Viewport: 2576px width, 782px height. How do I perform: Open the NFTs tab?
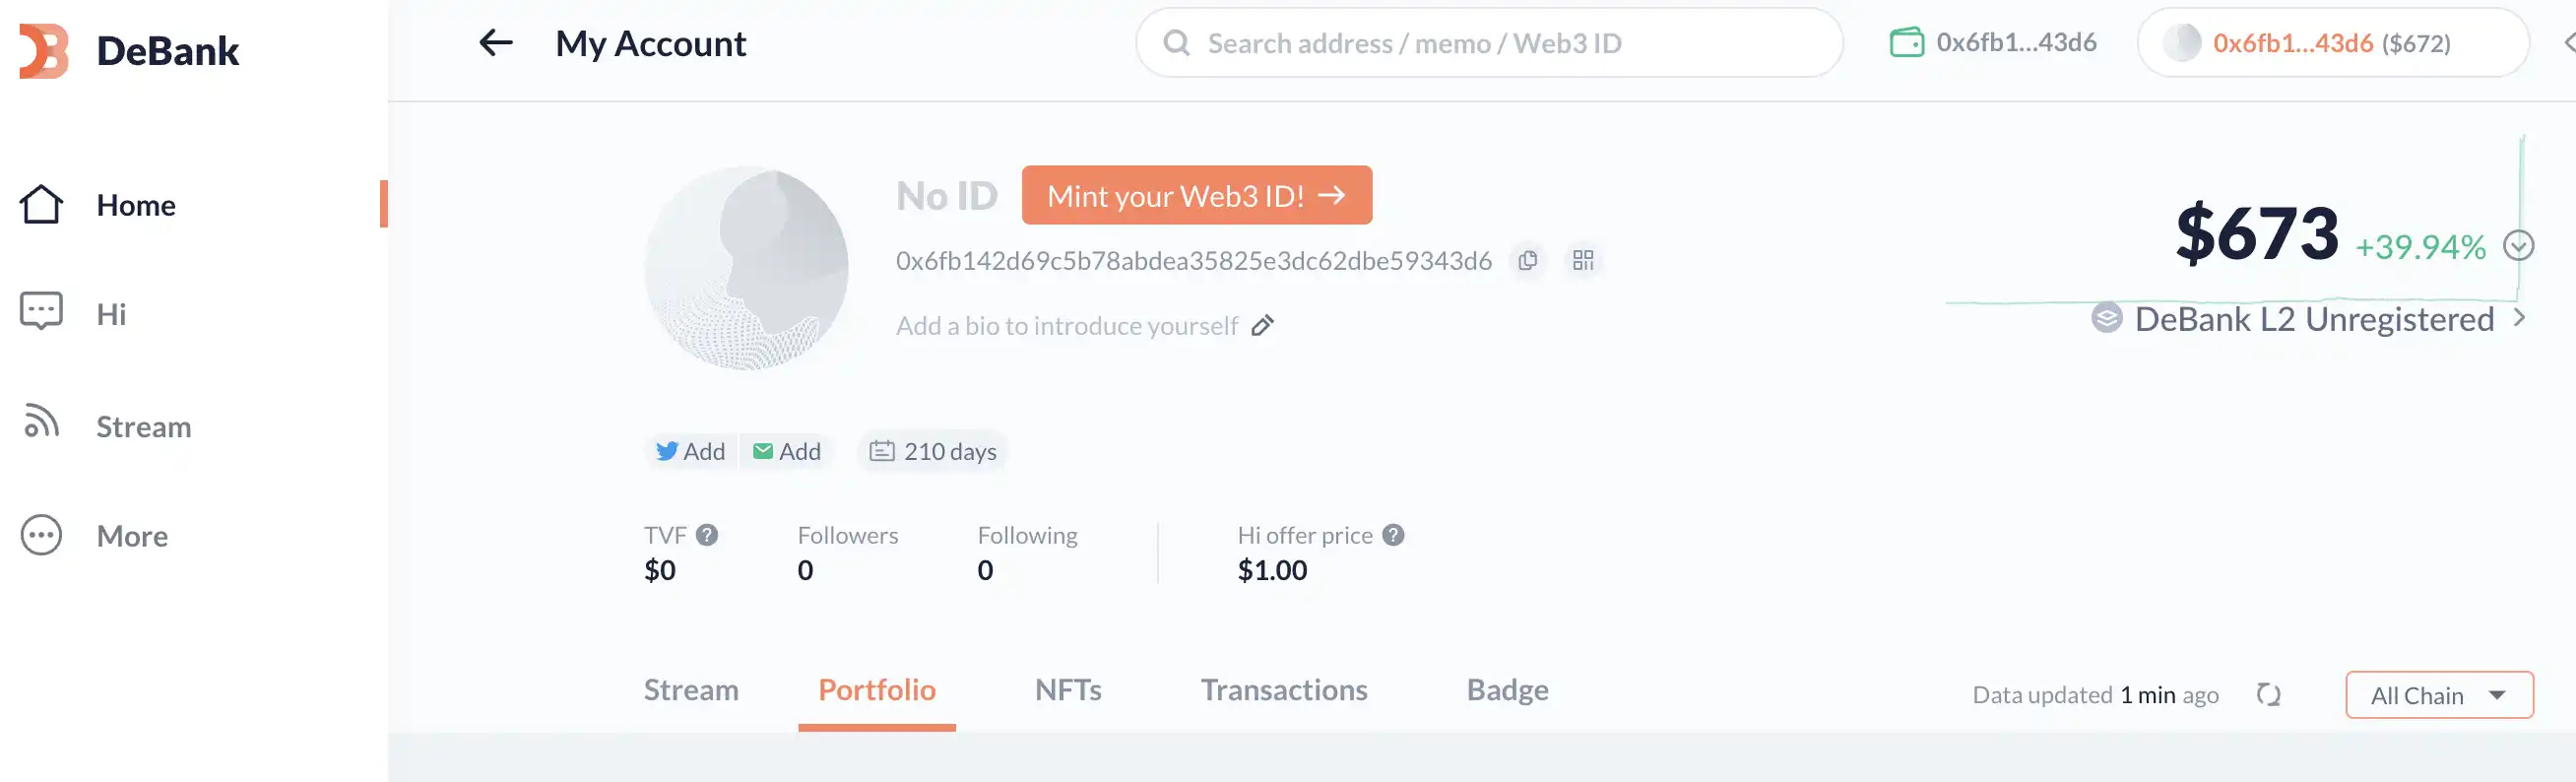pyautogui.click(x=1067, y=690)
